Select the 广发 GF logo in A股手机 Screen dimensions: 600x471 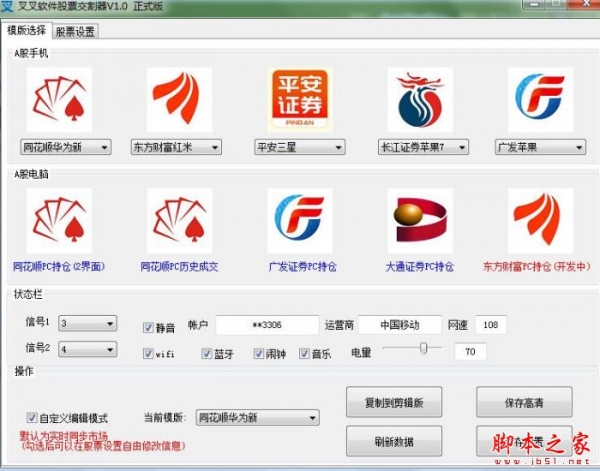click(540, 99)
